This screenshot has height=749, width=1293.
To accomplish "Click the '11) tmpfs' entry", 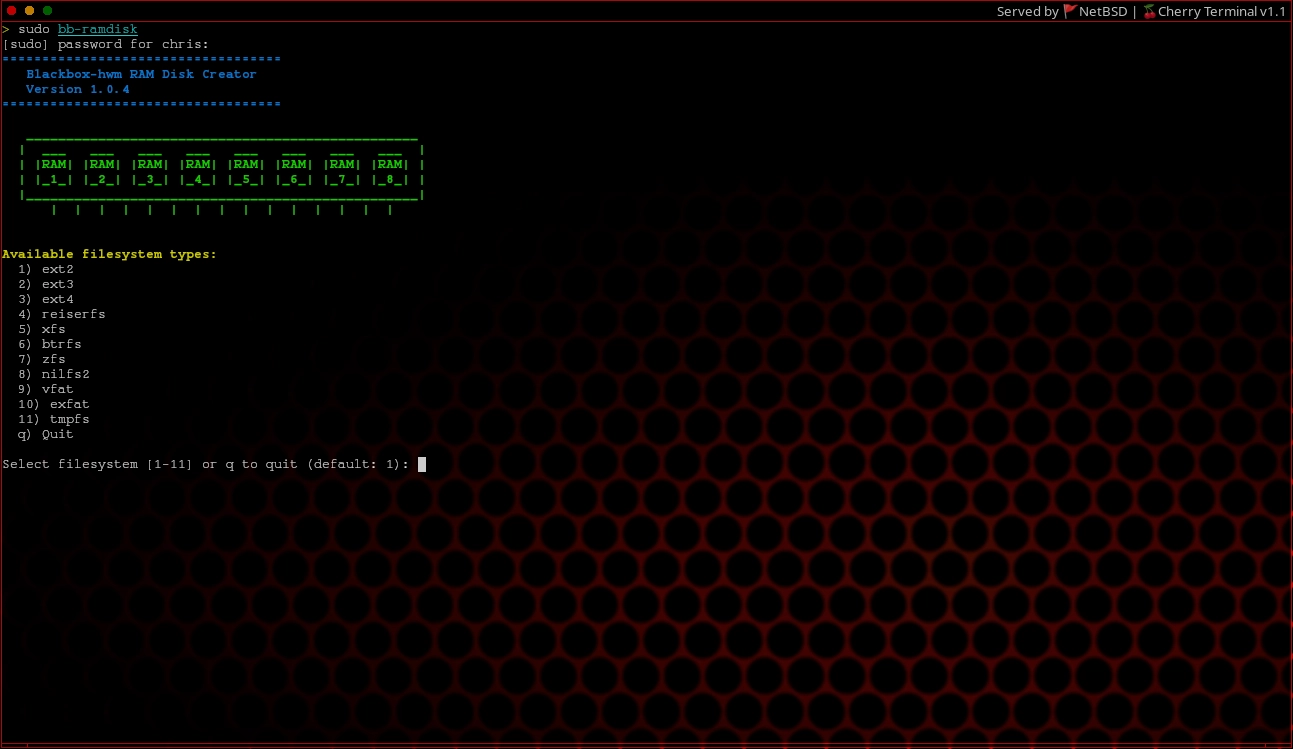I will [54, 419].
